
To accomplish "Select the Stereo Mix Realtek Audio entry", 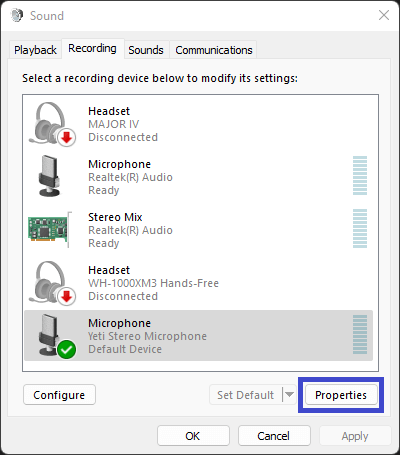I will tap(198, 230).
